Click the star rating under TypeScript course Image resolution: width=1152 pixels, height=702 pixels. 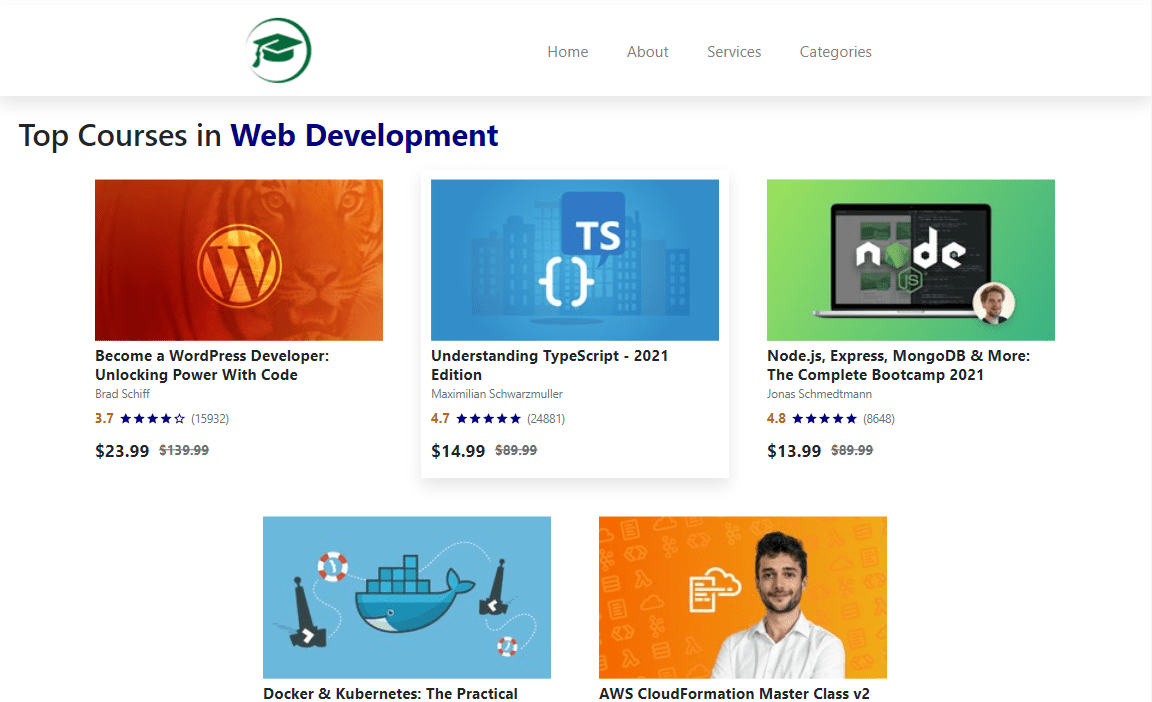point(488,419)
